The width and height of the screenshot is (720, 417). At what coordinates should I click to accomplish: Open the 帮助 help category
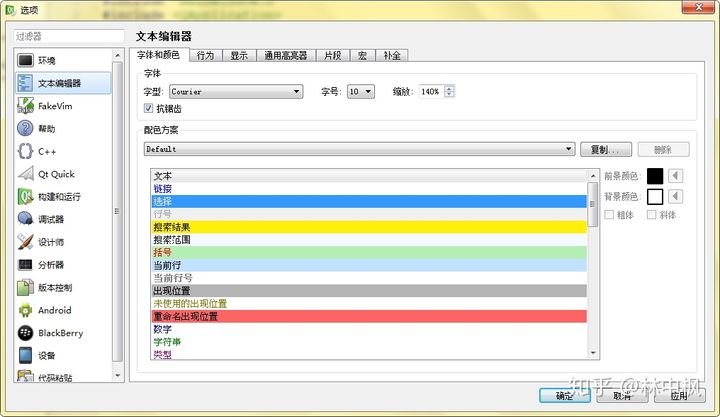pos(46,129)
